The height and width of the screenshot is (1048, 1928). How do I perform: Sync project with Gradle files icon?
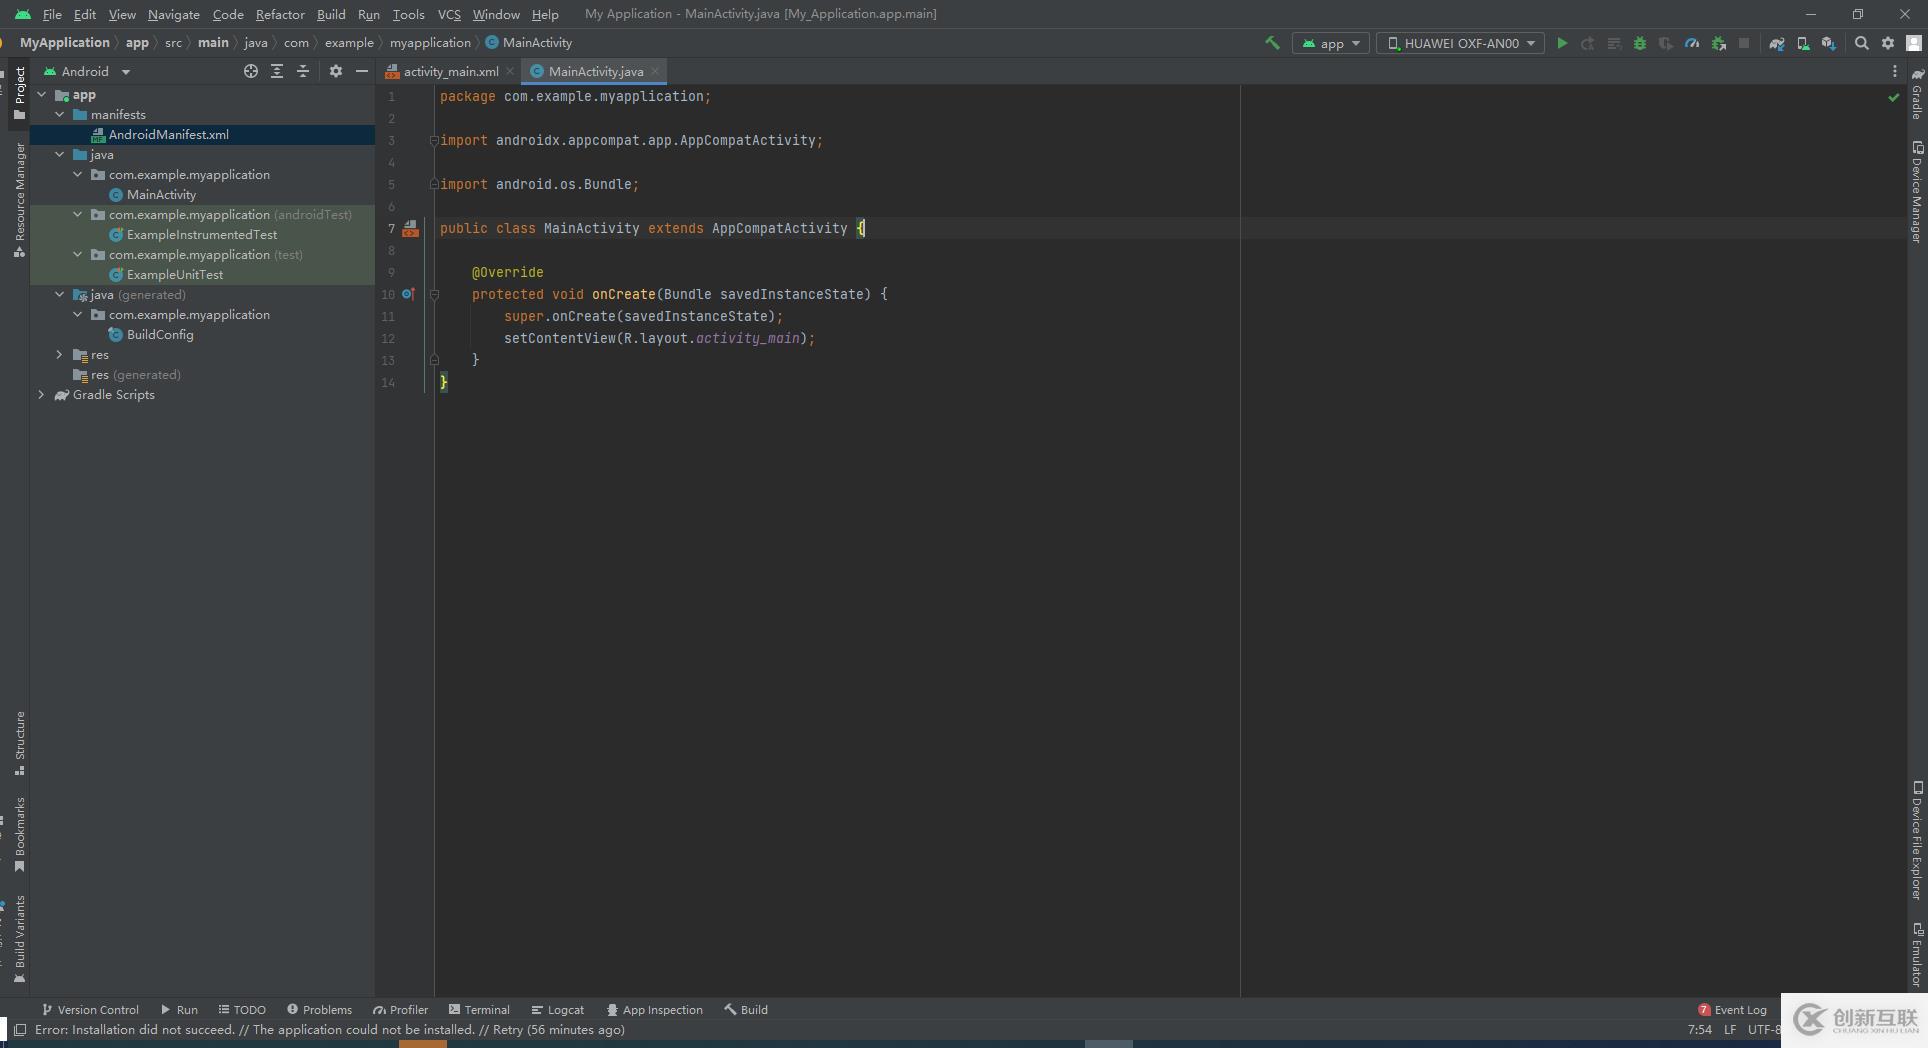[1777, 43]
